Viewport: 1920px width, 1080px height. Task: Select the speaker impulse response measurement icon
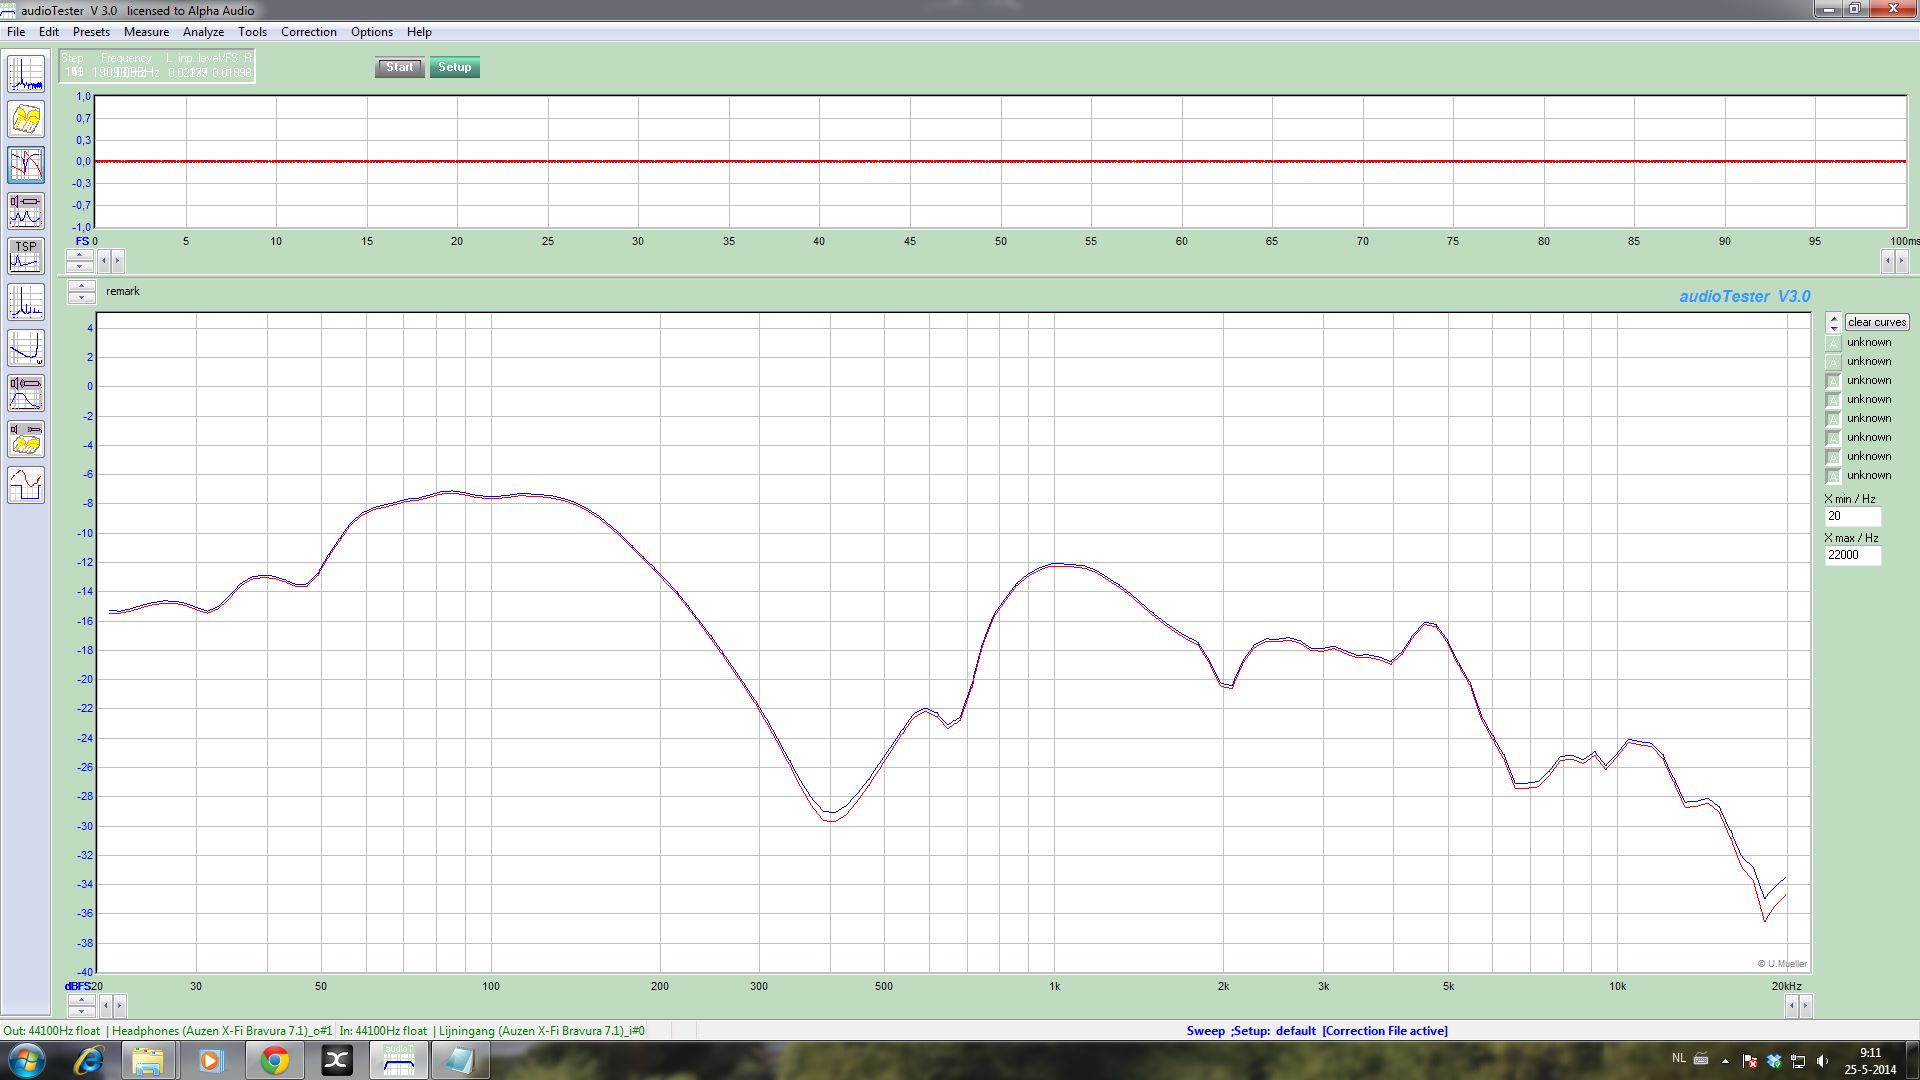26,393
